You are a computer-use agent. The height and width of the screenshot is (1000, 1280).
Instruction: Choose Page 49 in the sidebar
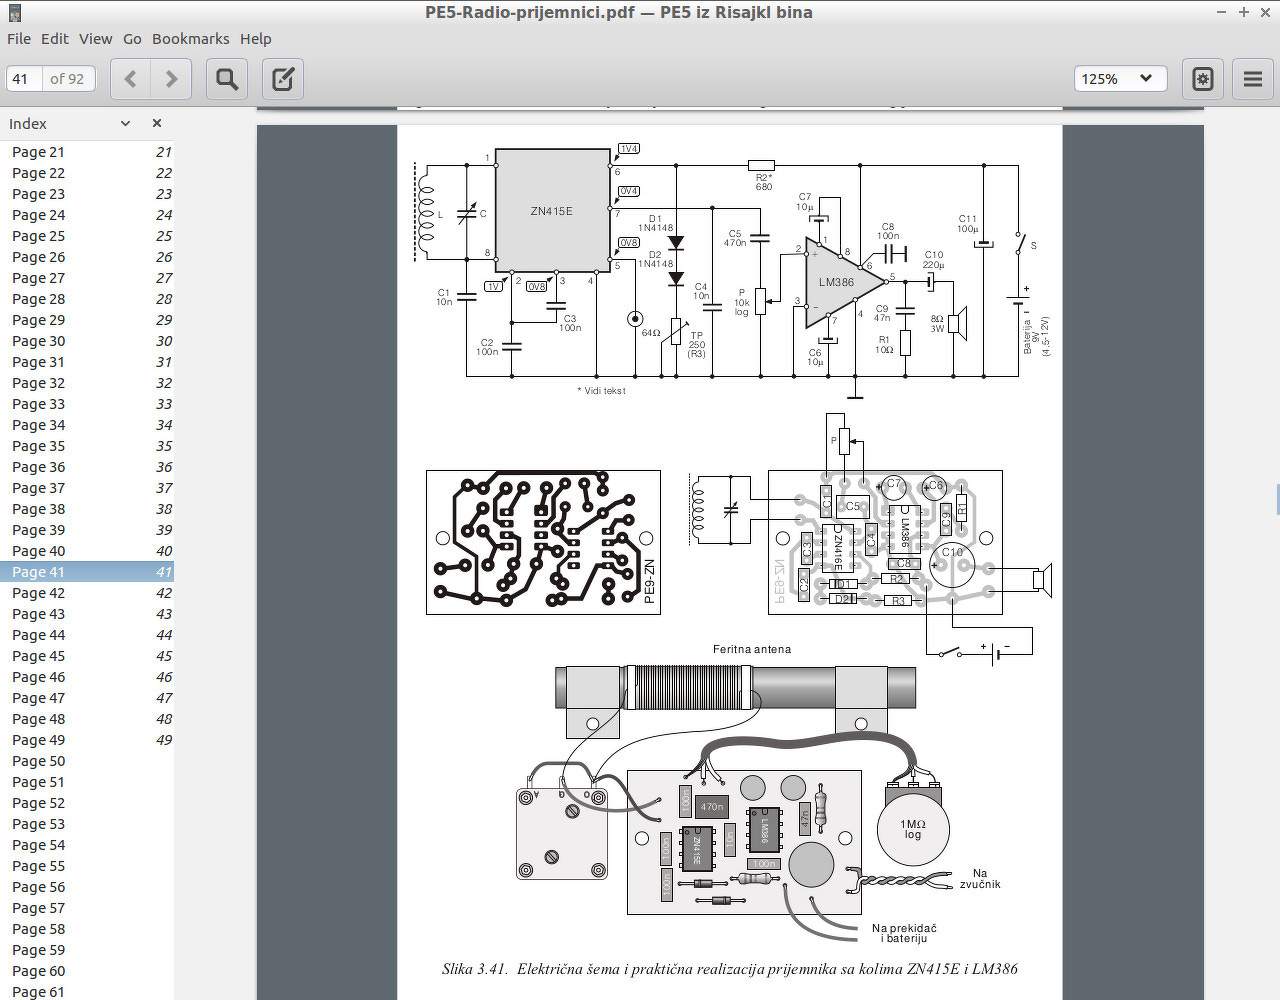tap(87, 740)
